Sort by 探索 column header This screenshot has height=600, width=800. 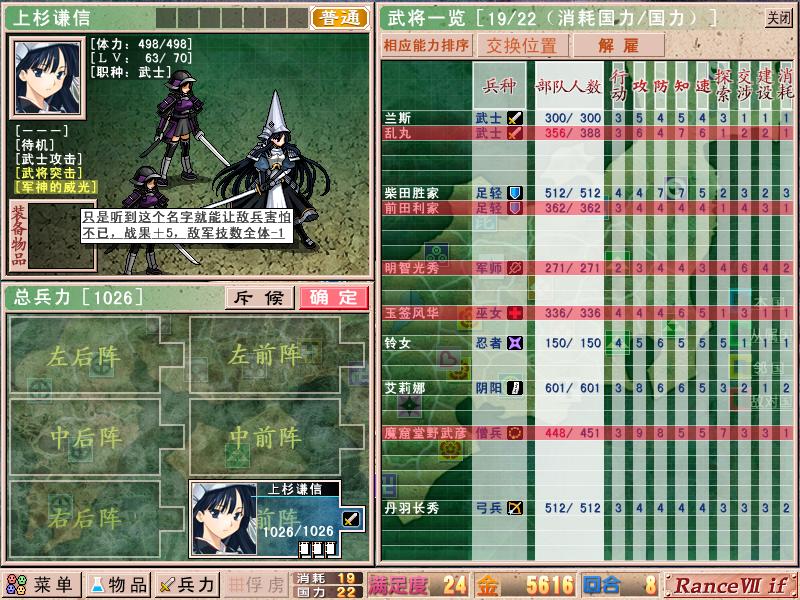(x=723, y=86)
